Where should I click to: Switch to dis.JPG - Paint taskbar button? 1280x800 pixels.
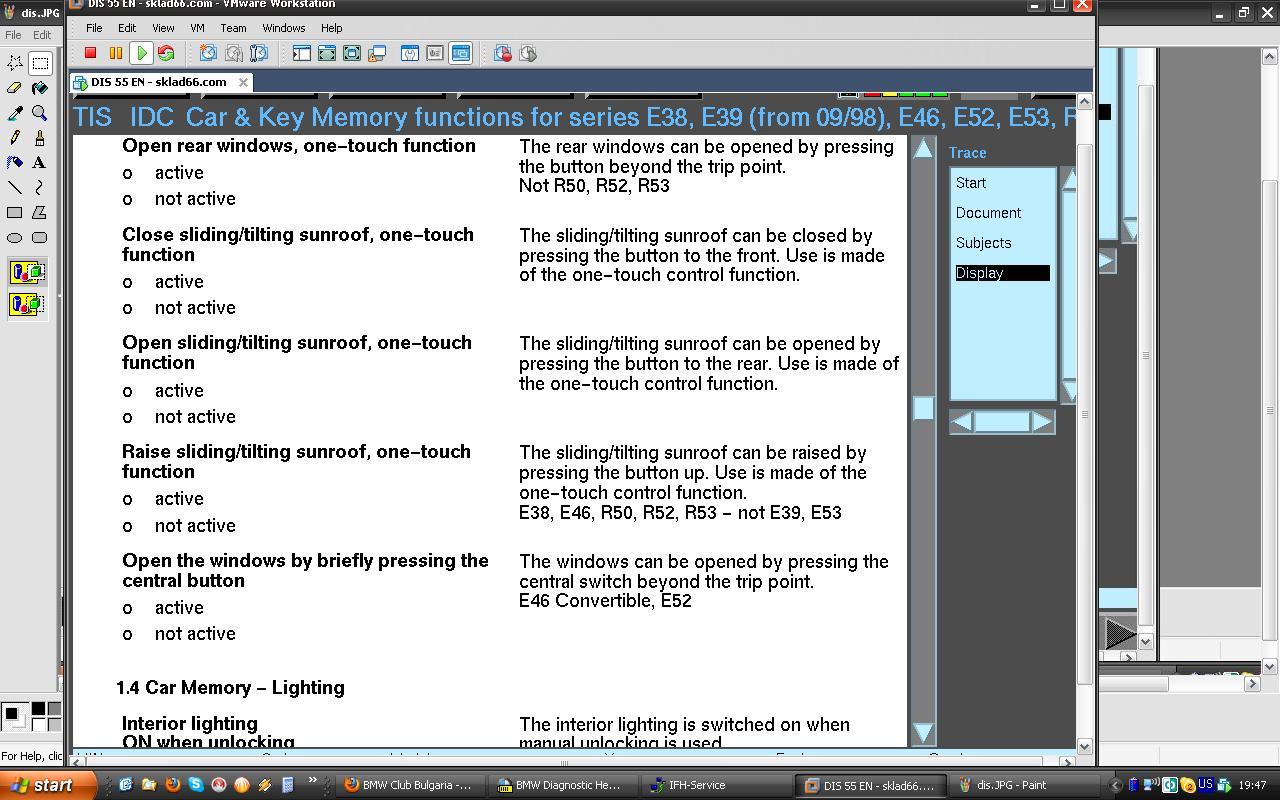click(x=1022, y=785)
